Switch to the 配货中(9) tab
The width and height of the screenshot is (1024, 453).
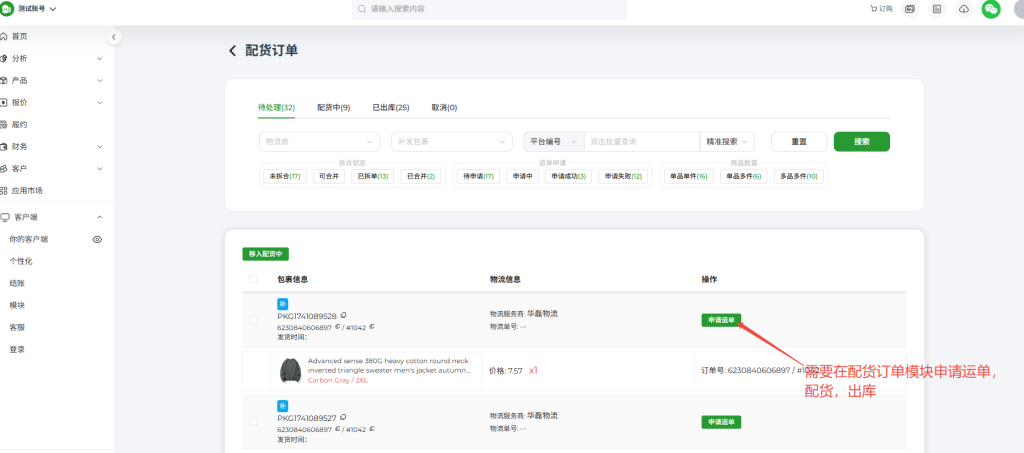tap(333, 108)
